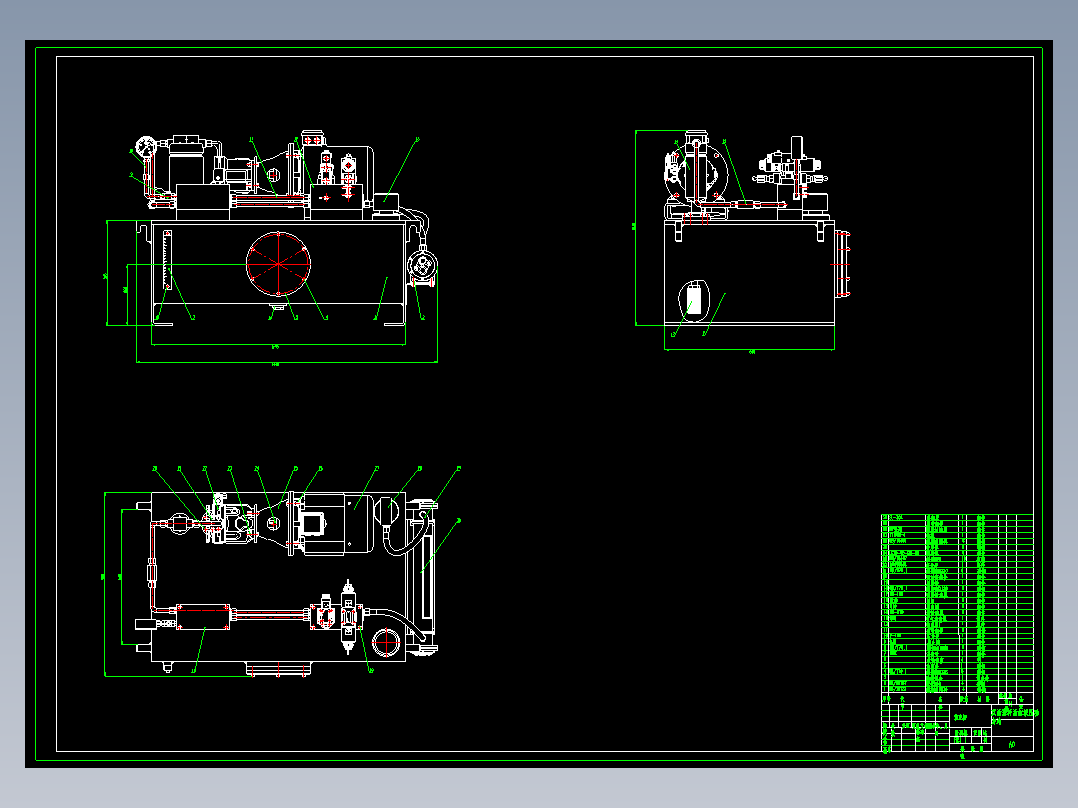This screenshot has height=808, width=1078.
Task: Select the red circular cover on the tank front
Action: pos(278,263)
